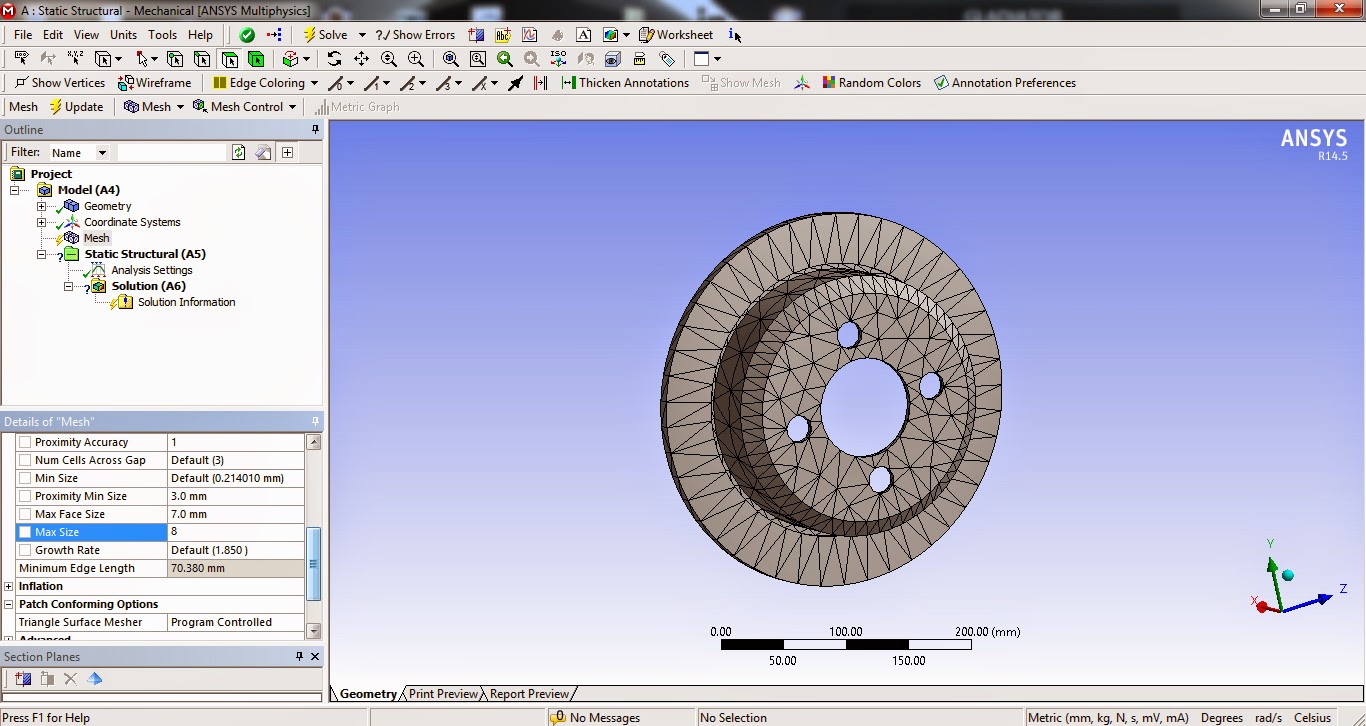
Task: Enable the Max Face Size checkbox
Action: point(23,513)
